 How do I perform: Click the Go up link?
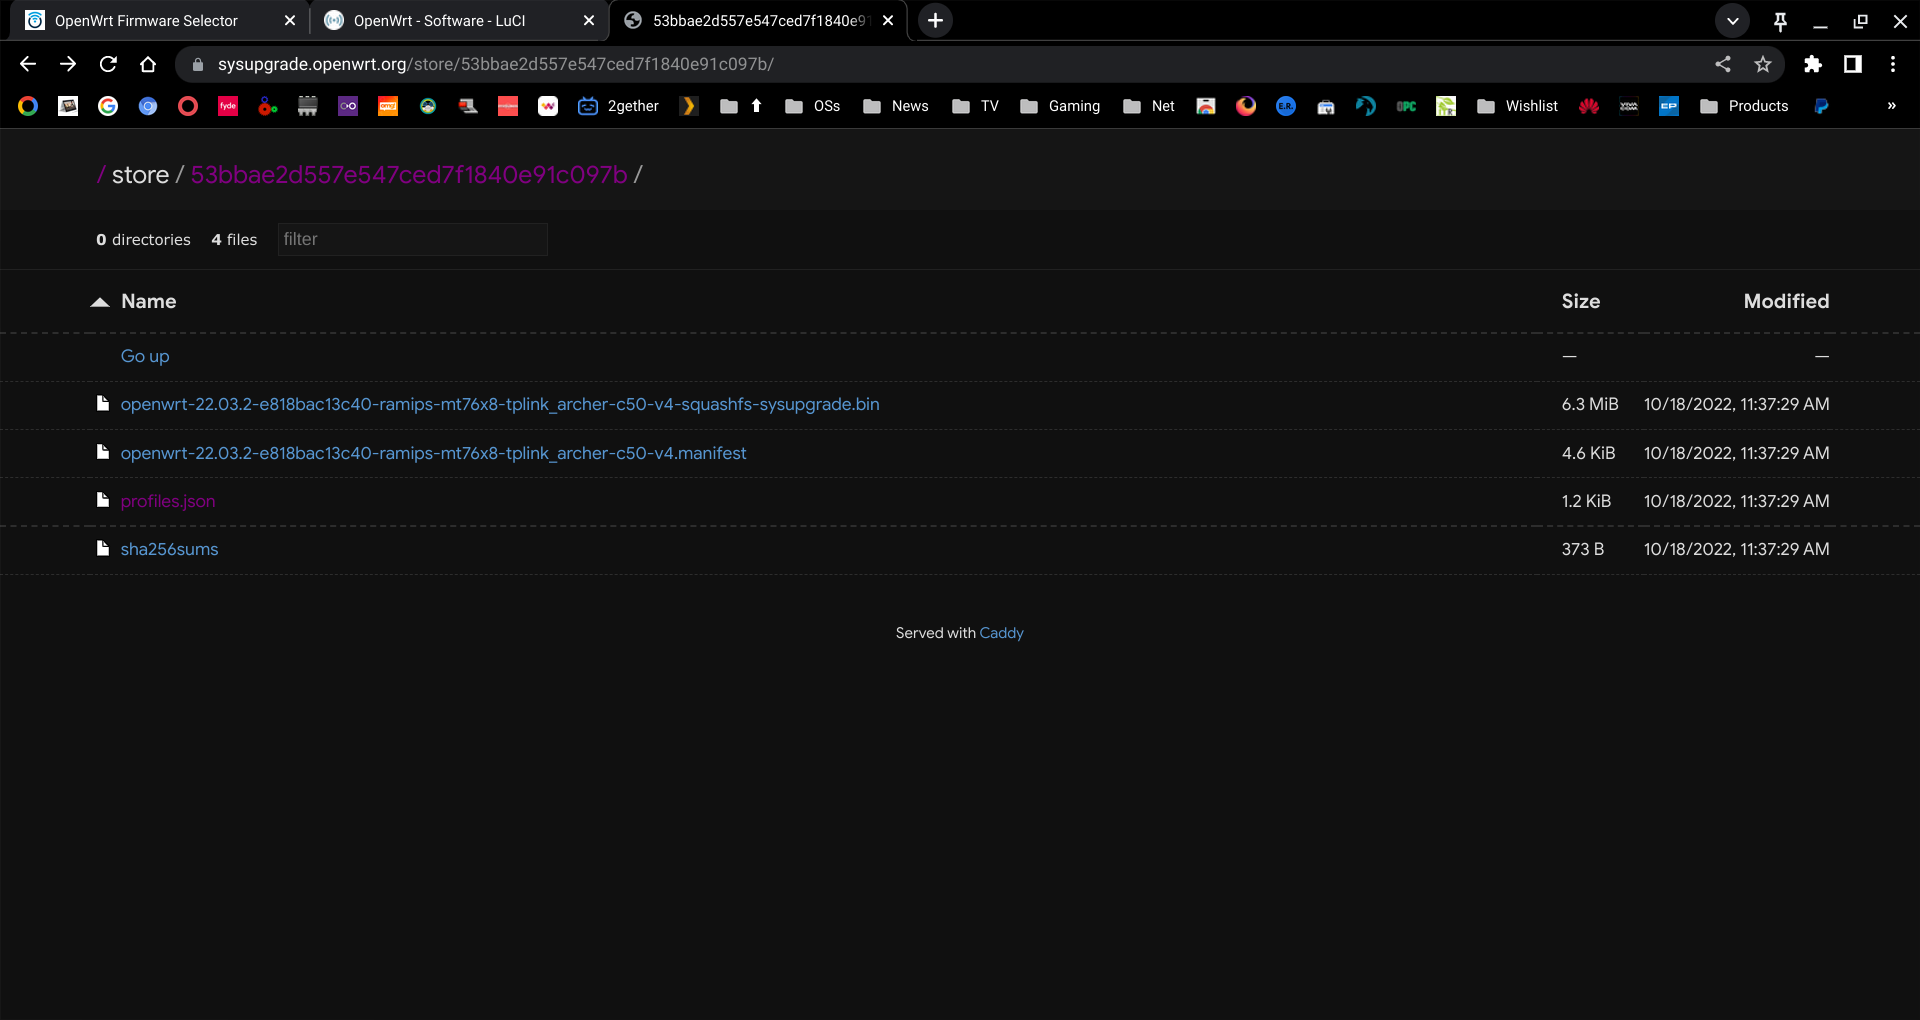[x=144, y=356]
